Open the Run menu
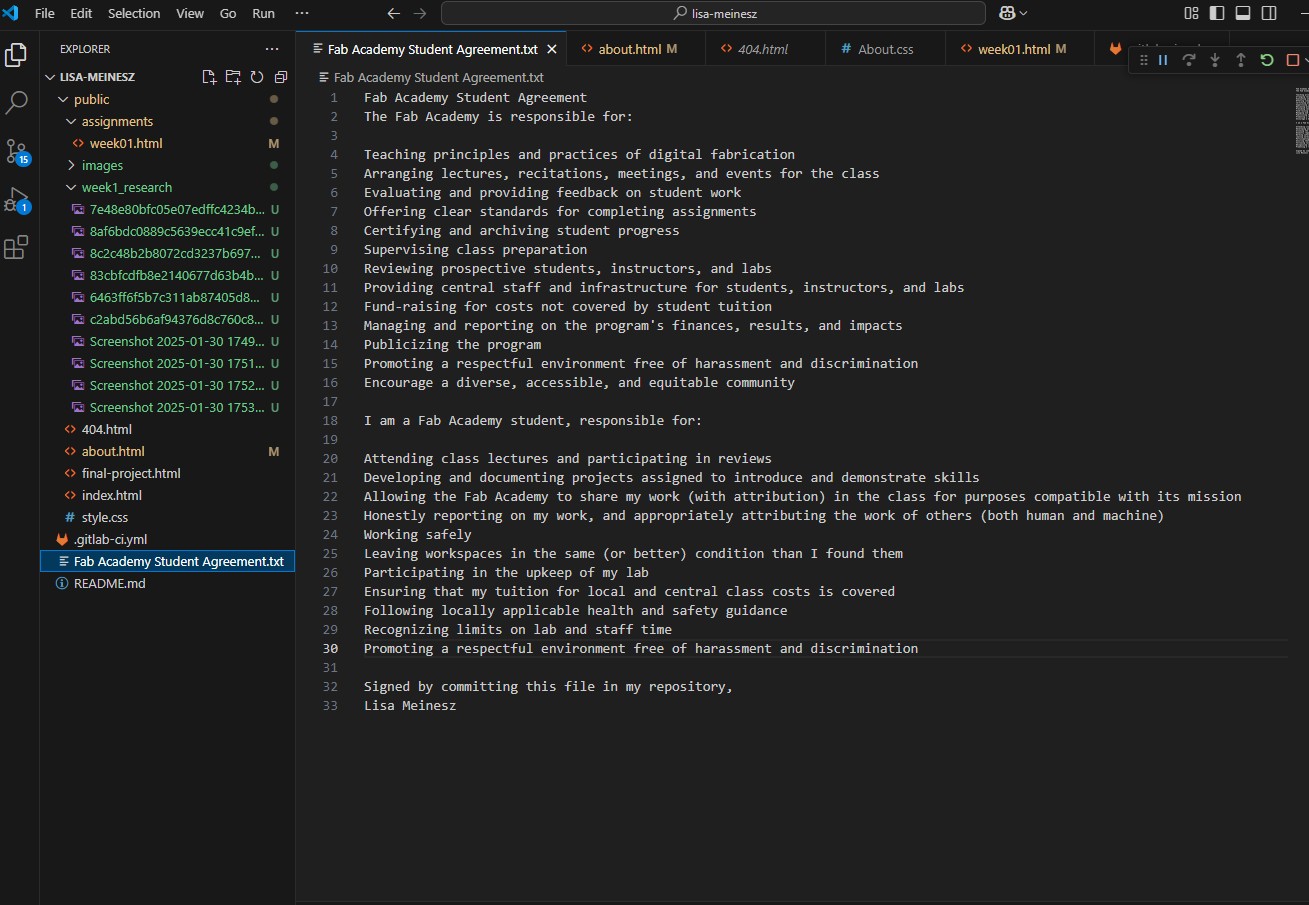 pos(263,13)
